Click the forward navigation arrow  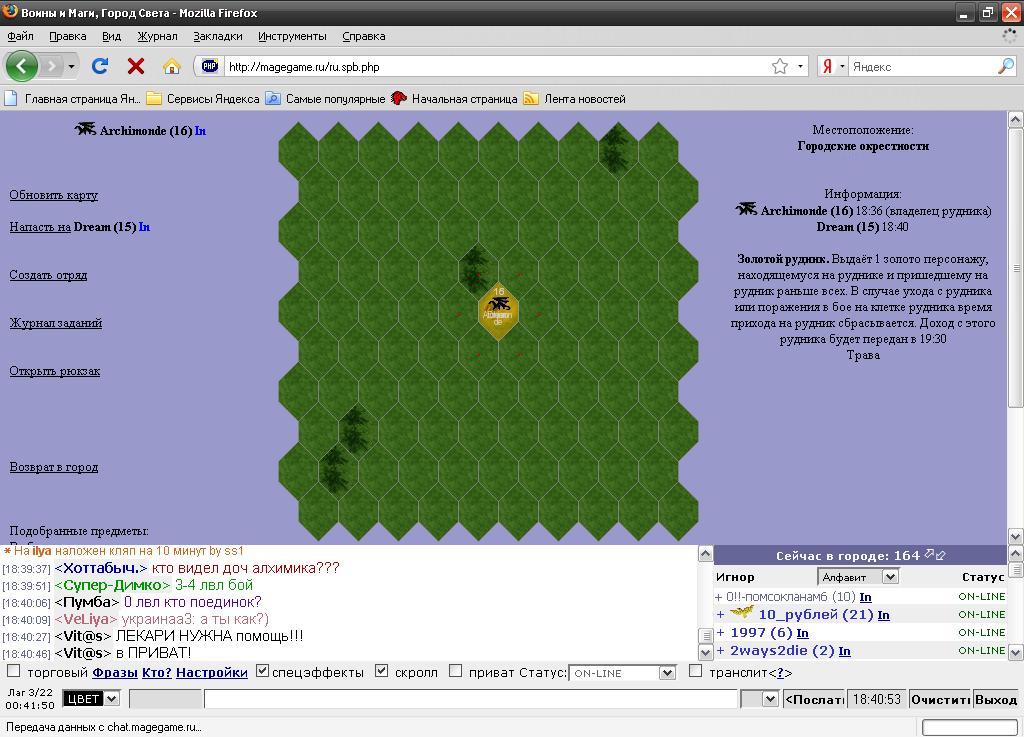click(52, 66)
